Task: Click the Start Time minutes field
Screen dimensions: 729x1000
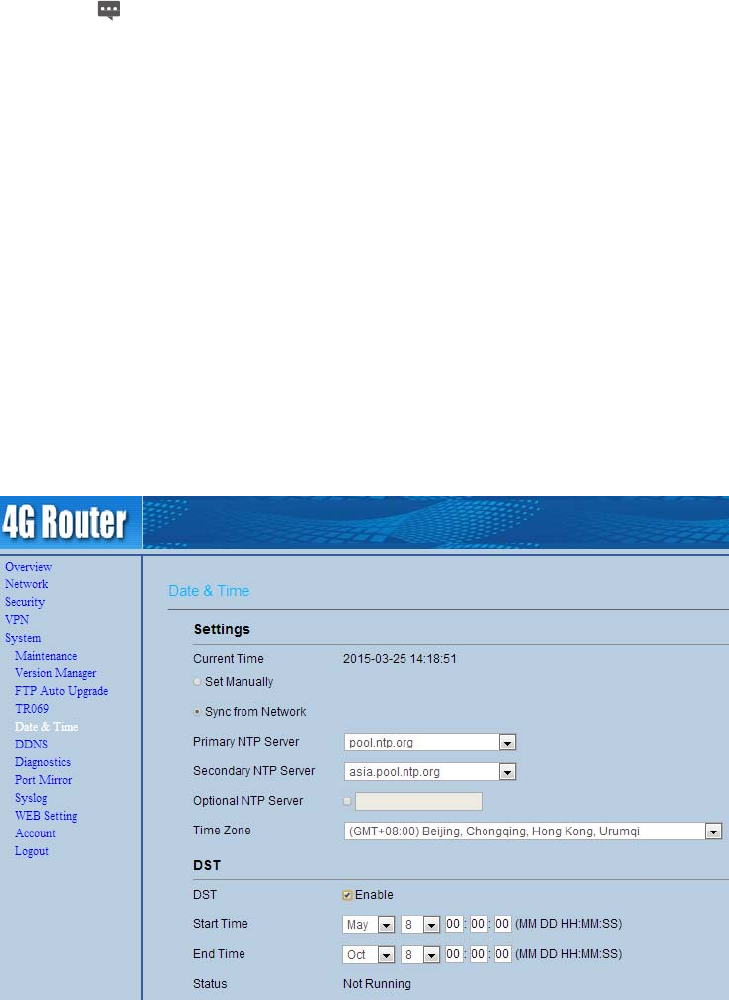Action: 478,924
